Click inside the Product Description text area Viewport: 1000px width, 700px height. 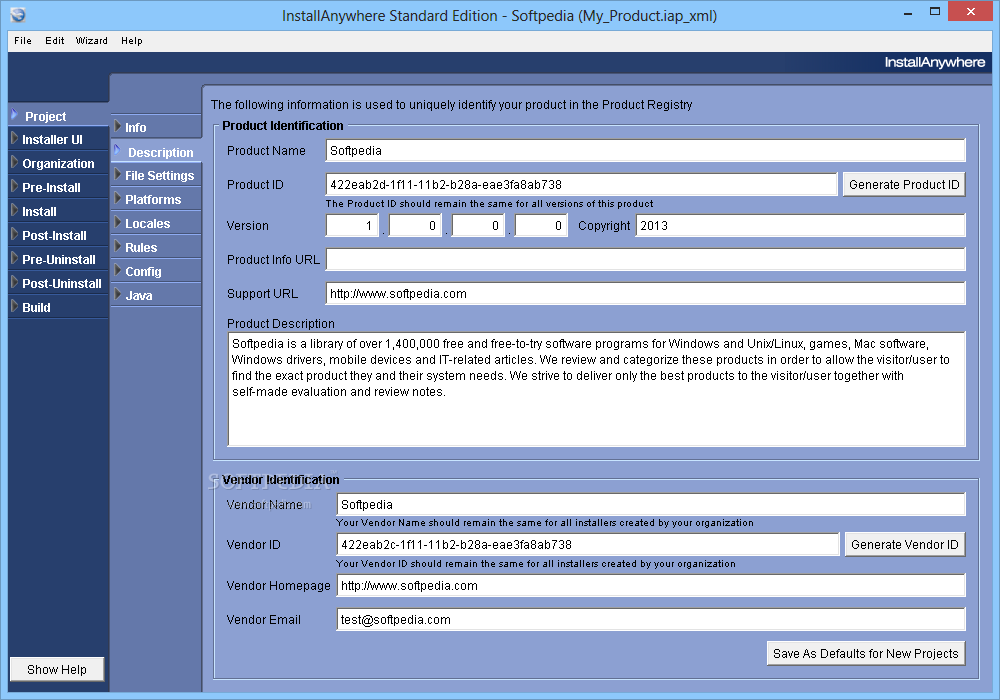pos(596,389)
